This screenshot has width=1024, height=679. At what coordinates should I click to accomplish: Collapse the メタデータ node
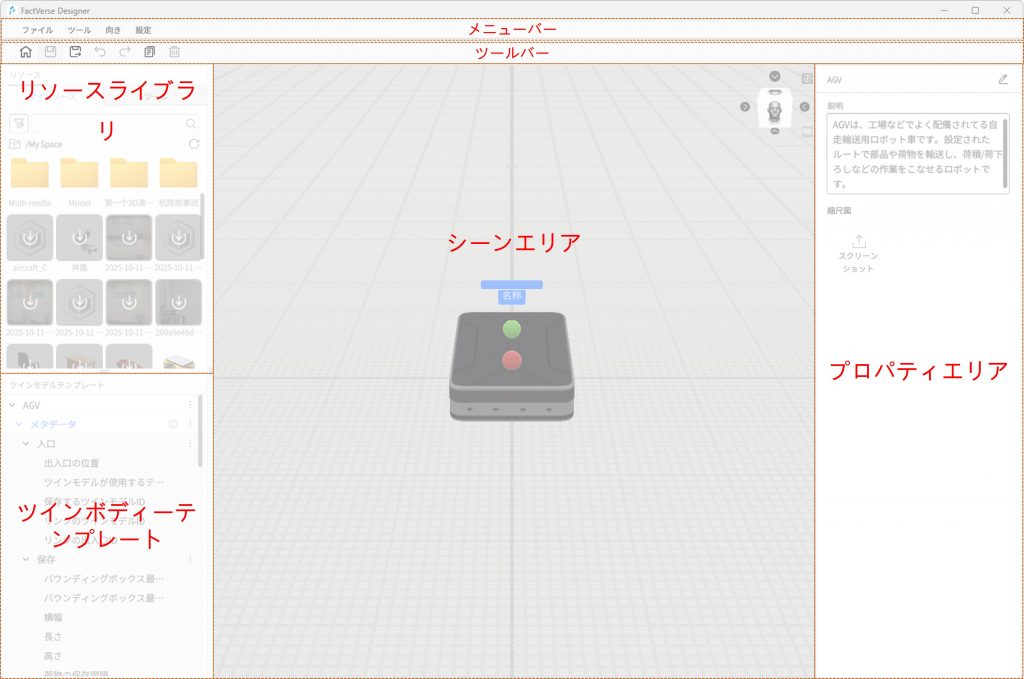coord(19,424)
